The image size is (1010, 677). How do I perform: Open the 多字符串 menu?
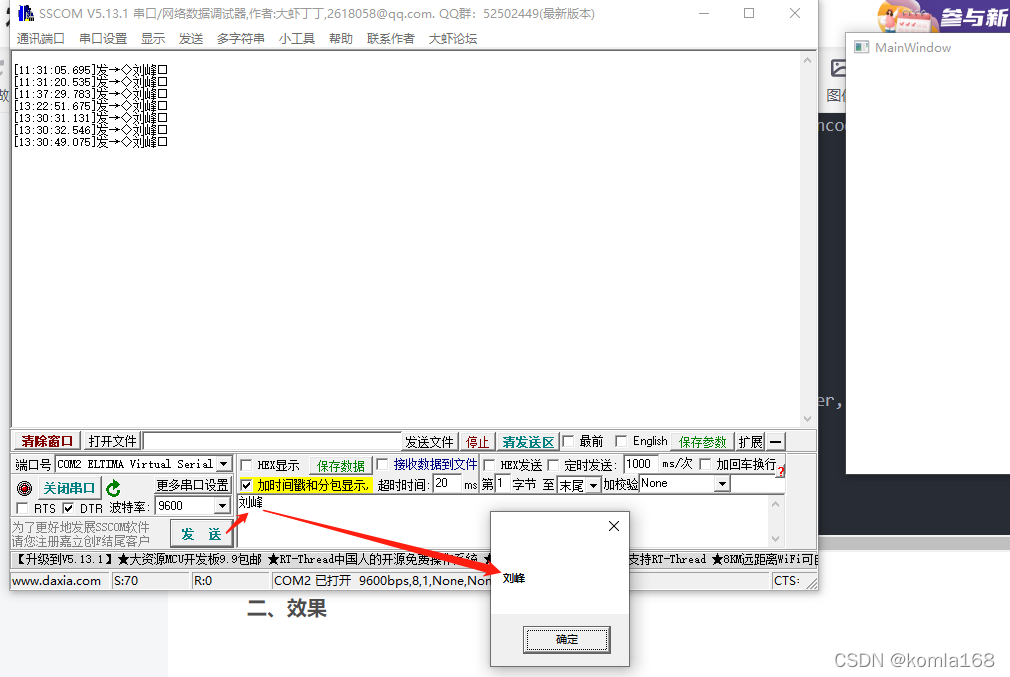pos(241,38)
